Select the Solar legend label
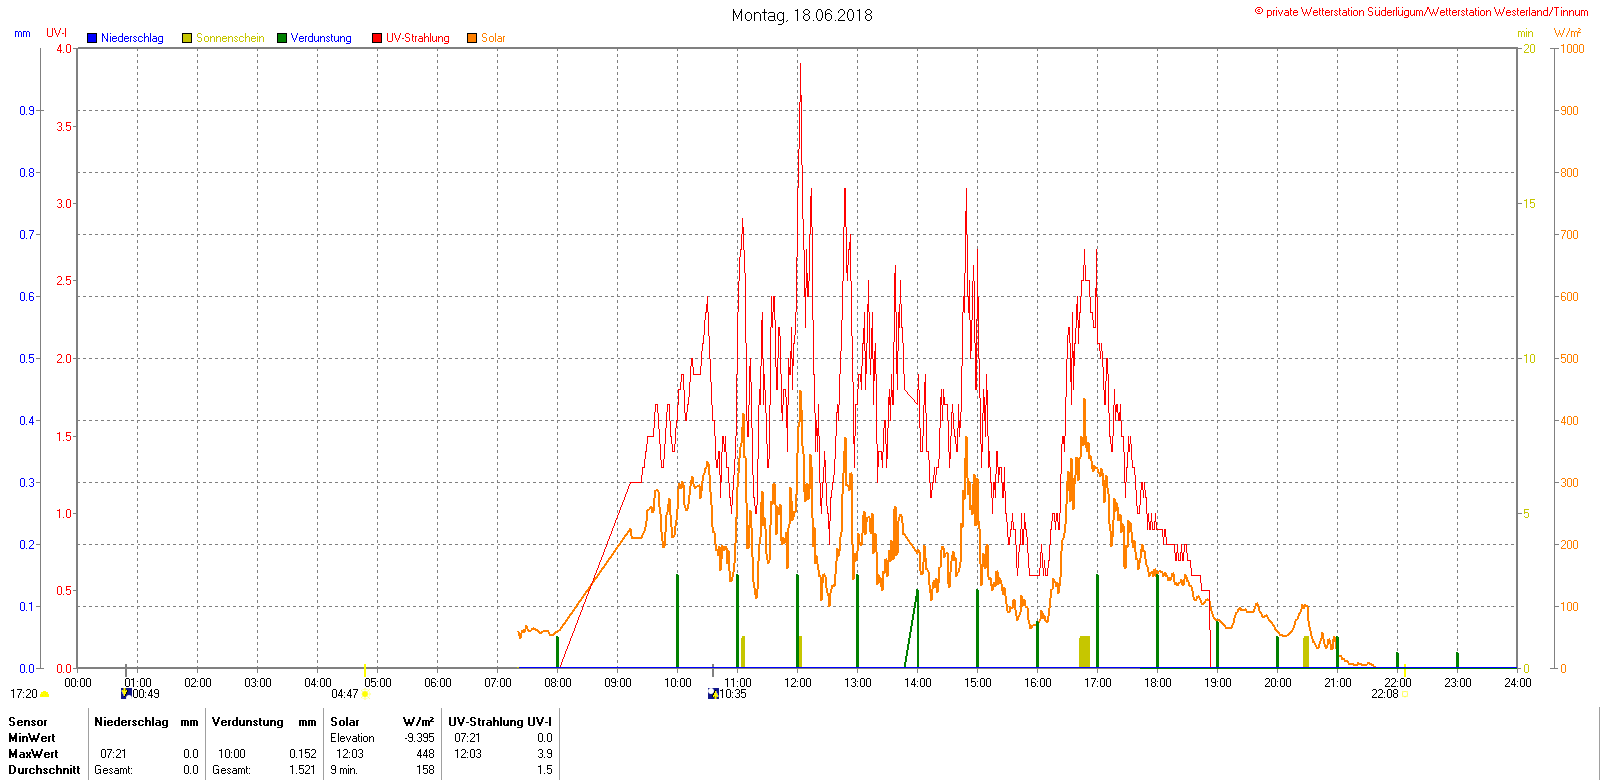 [x=493, y=38]
